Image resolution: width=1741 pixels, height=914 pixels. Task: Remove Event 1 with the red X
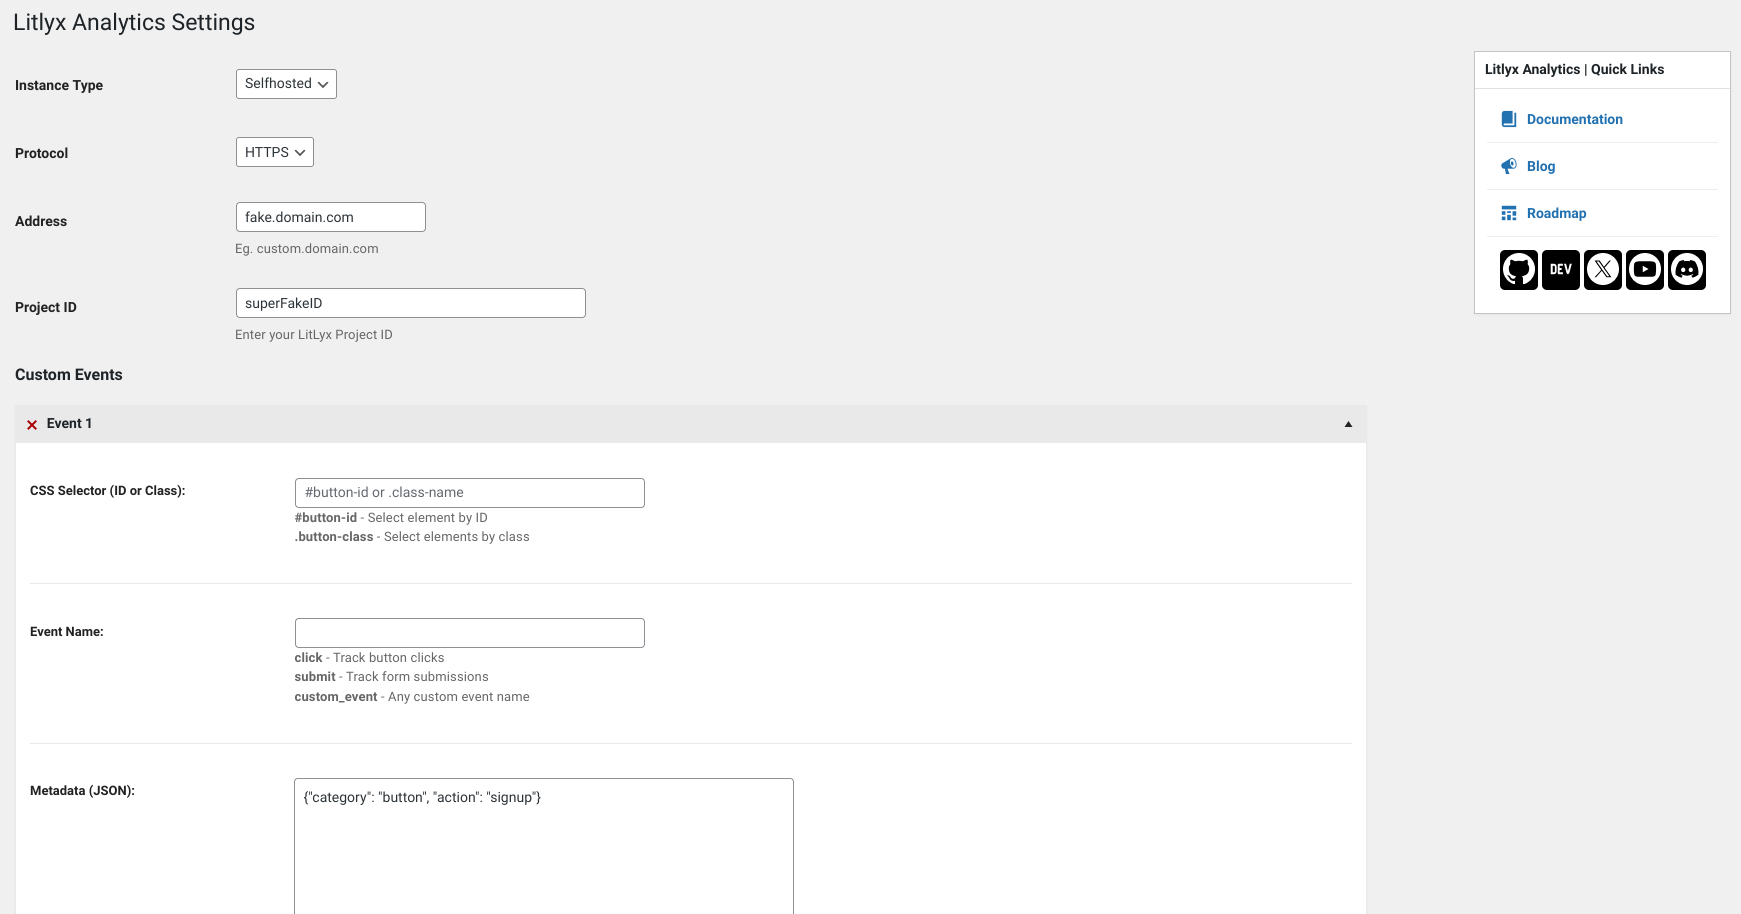[x=32, y=424]
